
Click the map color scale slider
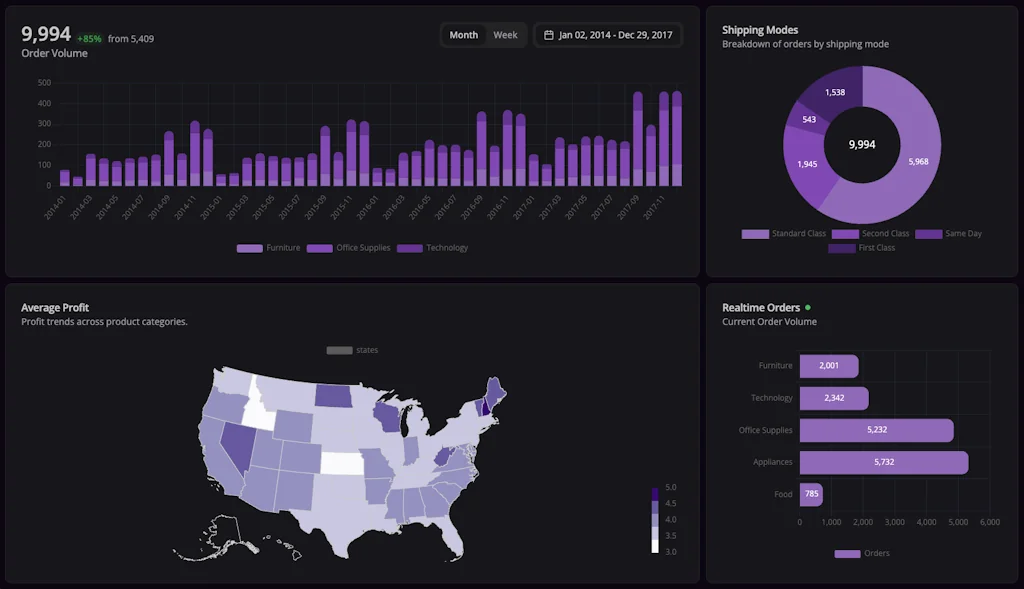pos(655,520)
